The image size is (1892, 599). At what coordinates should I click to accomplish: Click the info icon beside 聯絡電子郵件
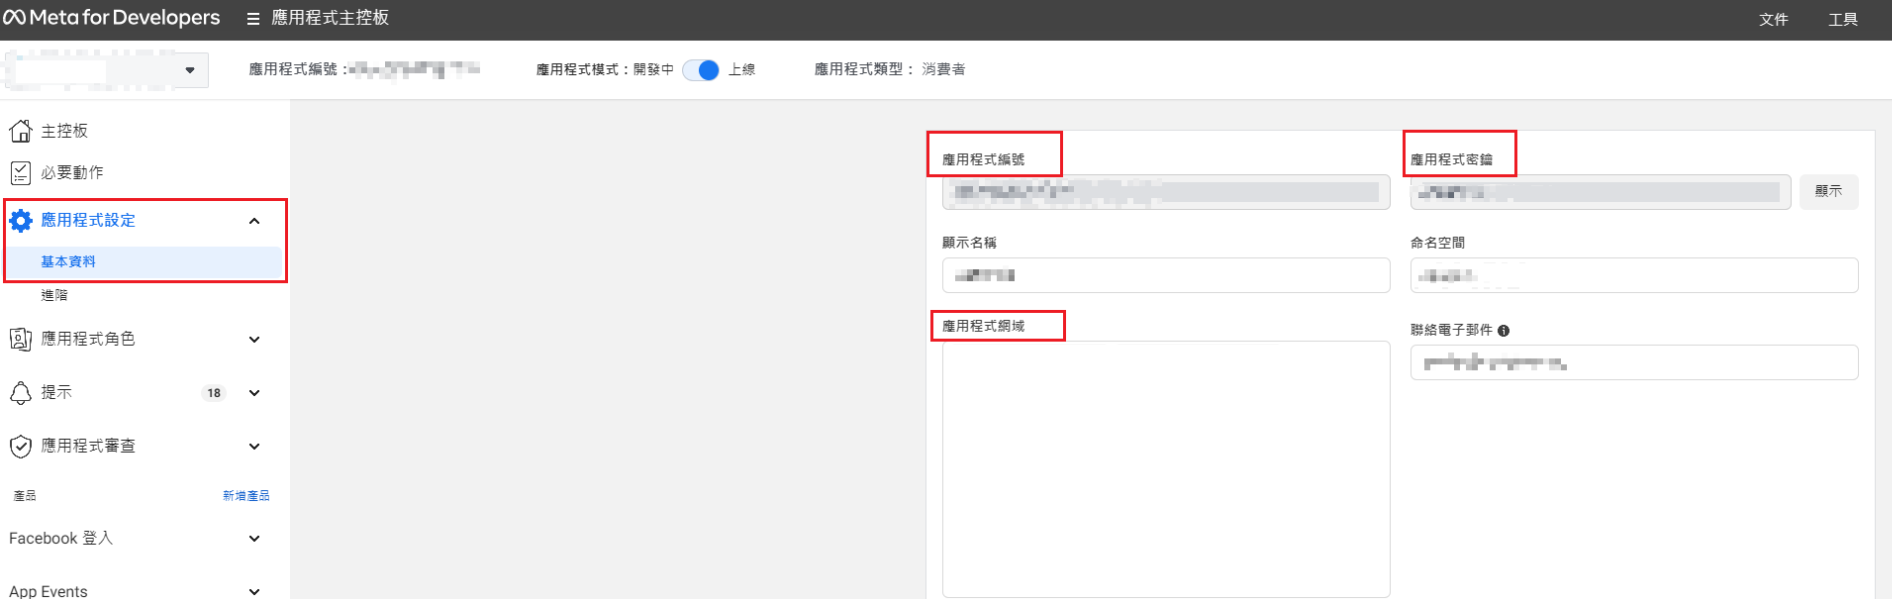(x=1504, y=331)
